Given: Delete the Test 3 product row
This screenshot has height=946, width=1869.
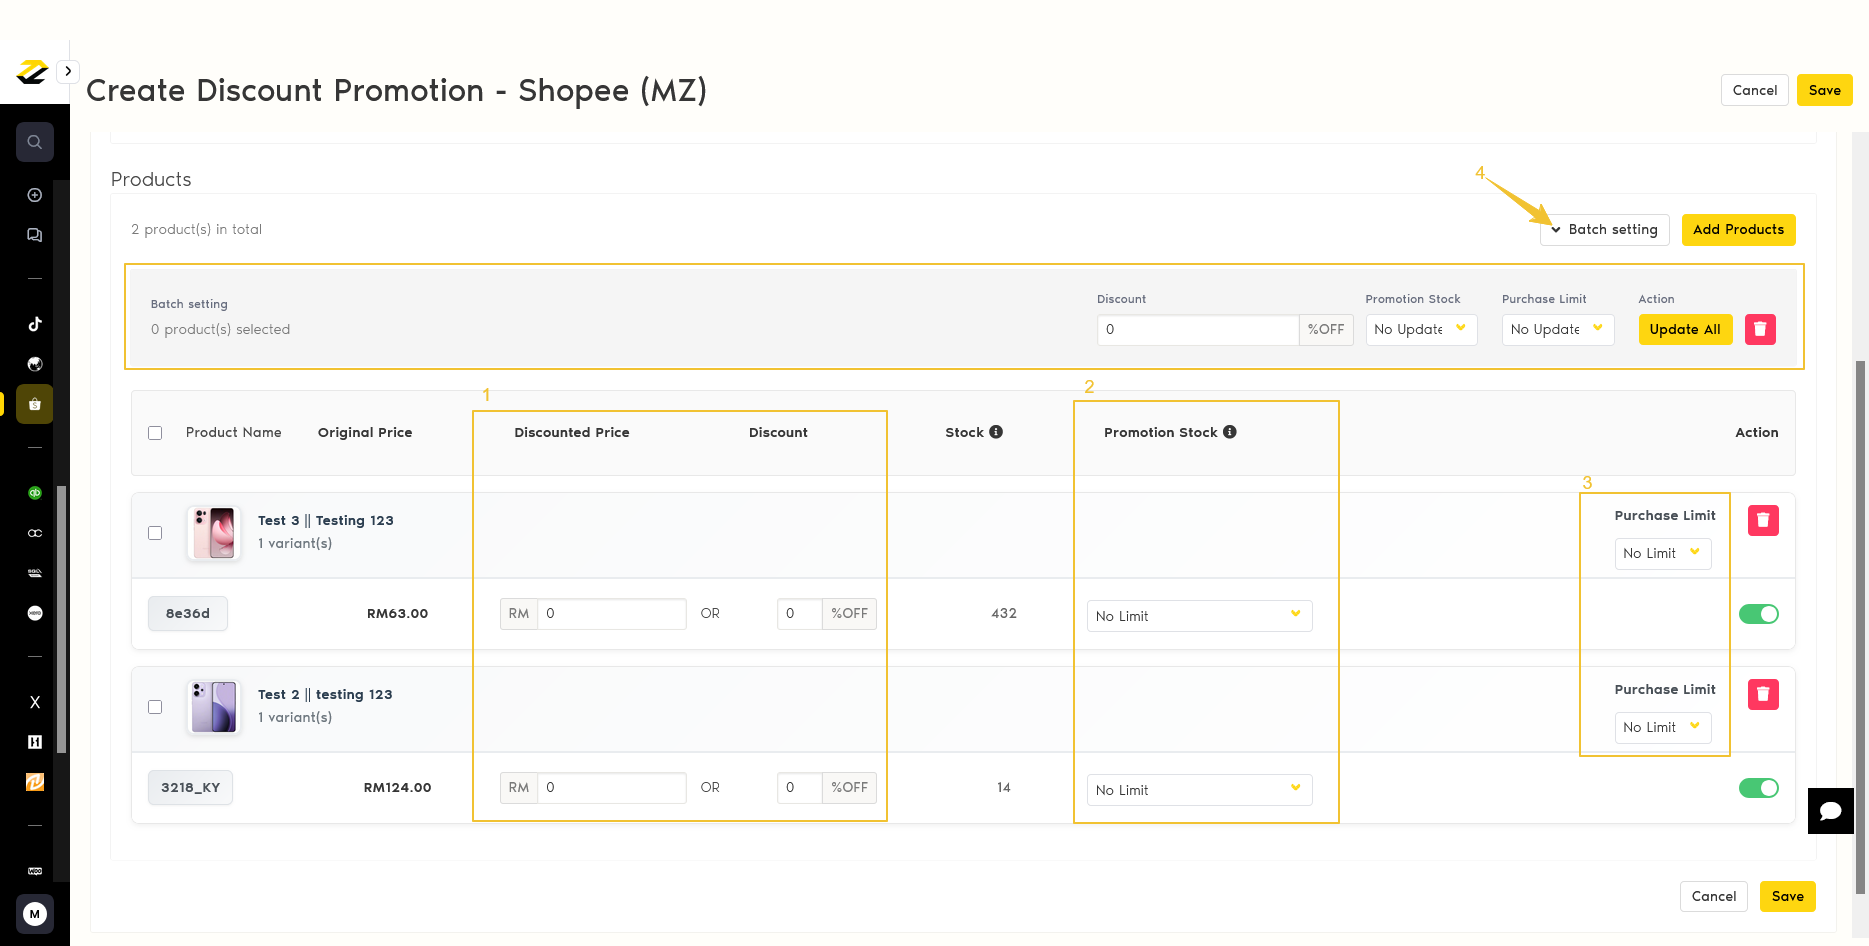Looking at the screenshot, I should pyautogui.click(x=1762, y=520).
